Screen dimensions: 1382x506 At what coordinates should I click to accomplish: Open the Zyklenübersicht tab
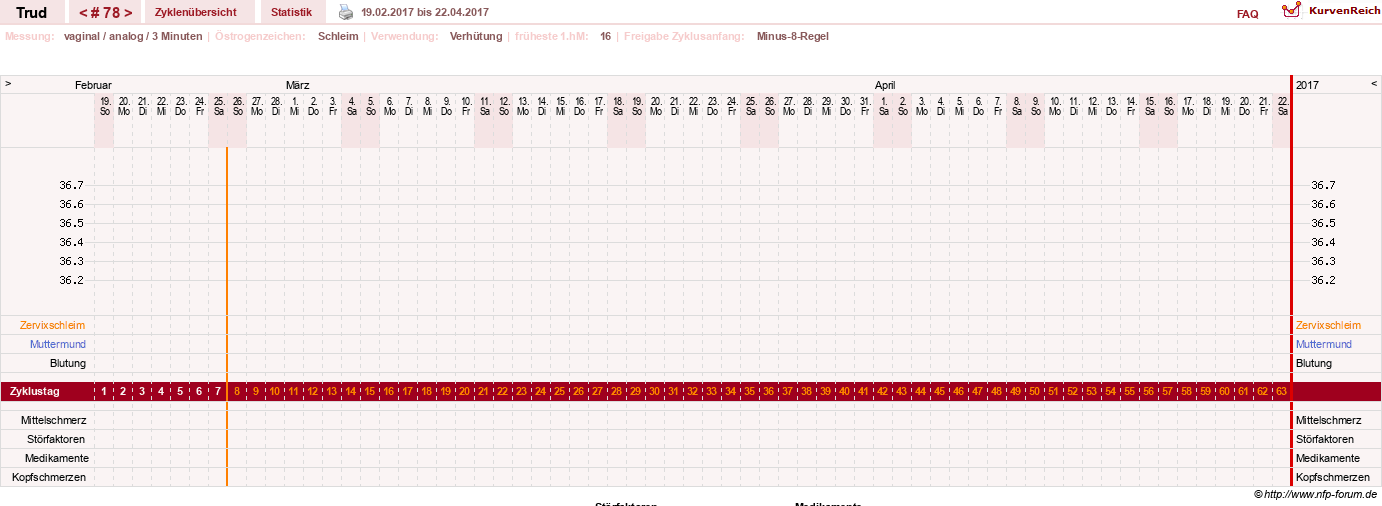(x=196, y=12)
